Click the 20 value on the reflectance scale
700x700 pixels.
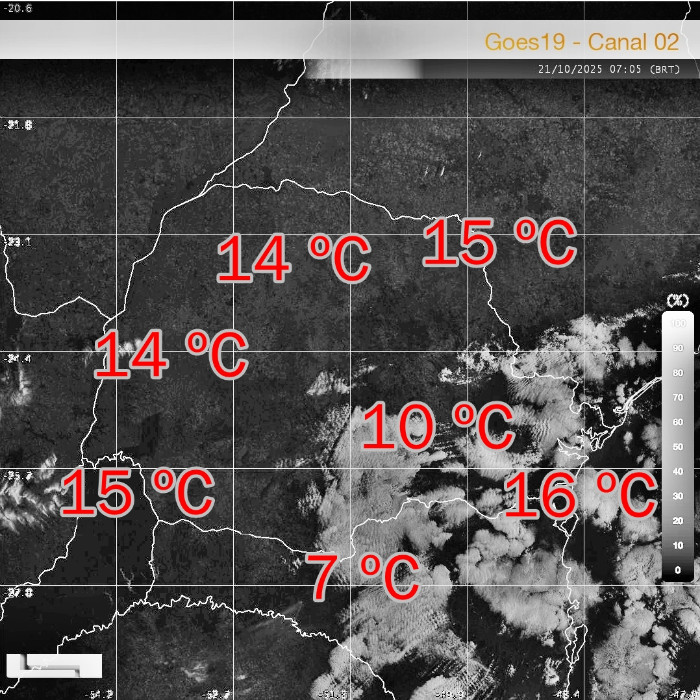click(x=679, y=521)
